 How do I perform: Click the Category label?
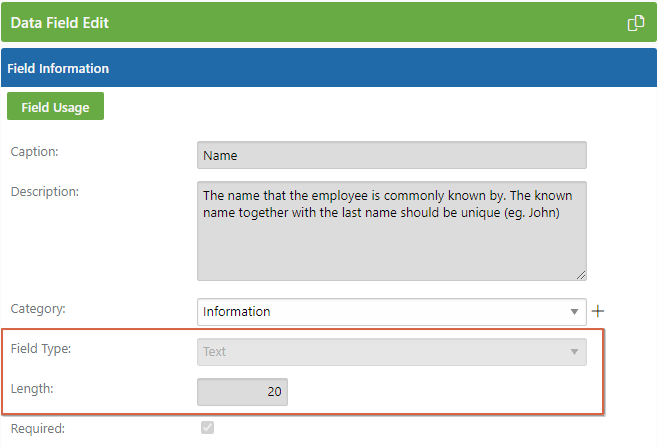pyautogui.click(x=38, y=309)
